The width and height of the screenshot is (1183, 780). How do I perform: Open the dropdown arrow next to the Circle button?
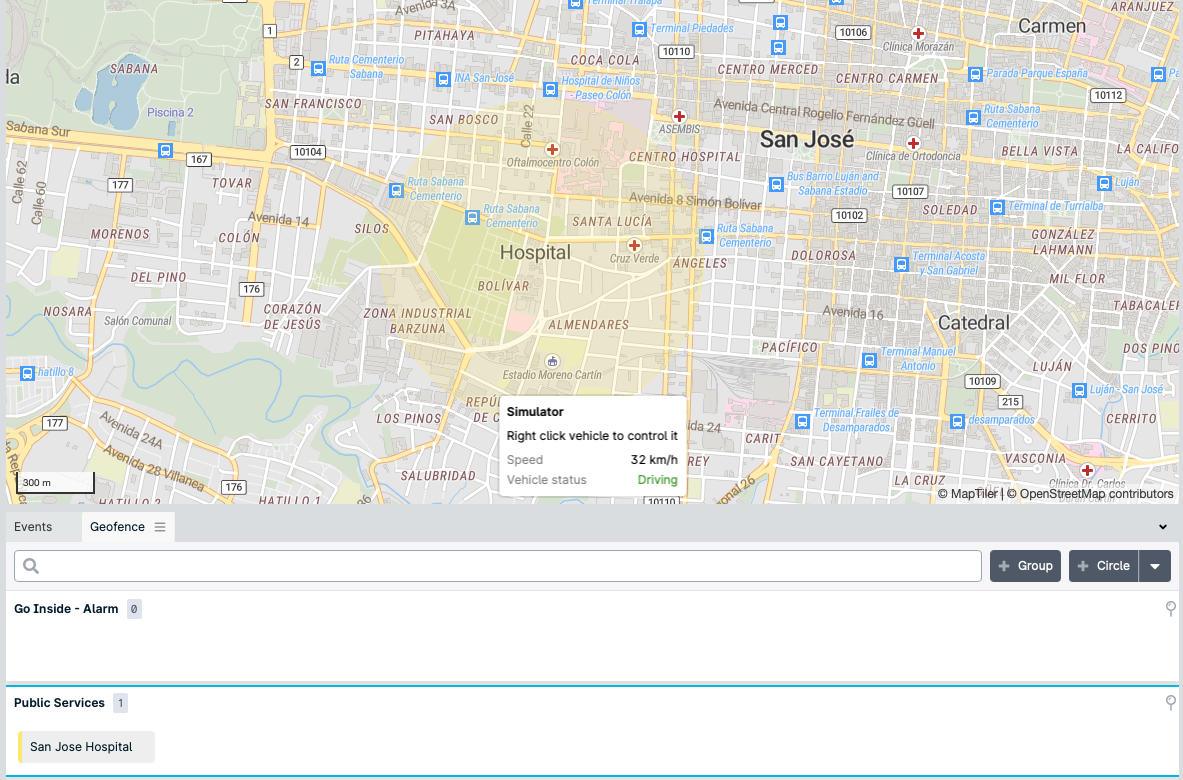point(1155,565)
